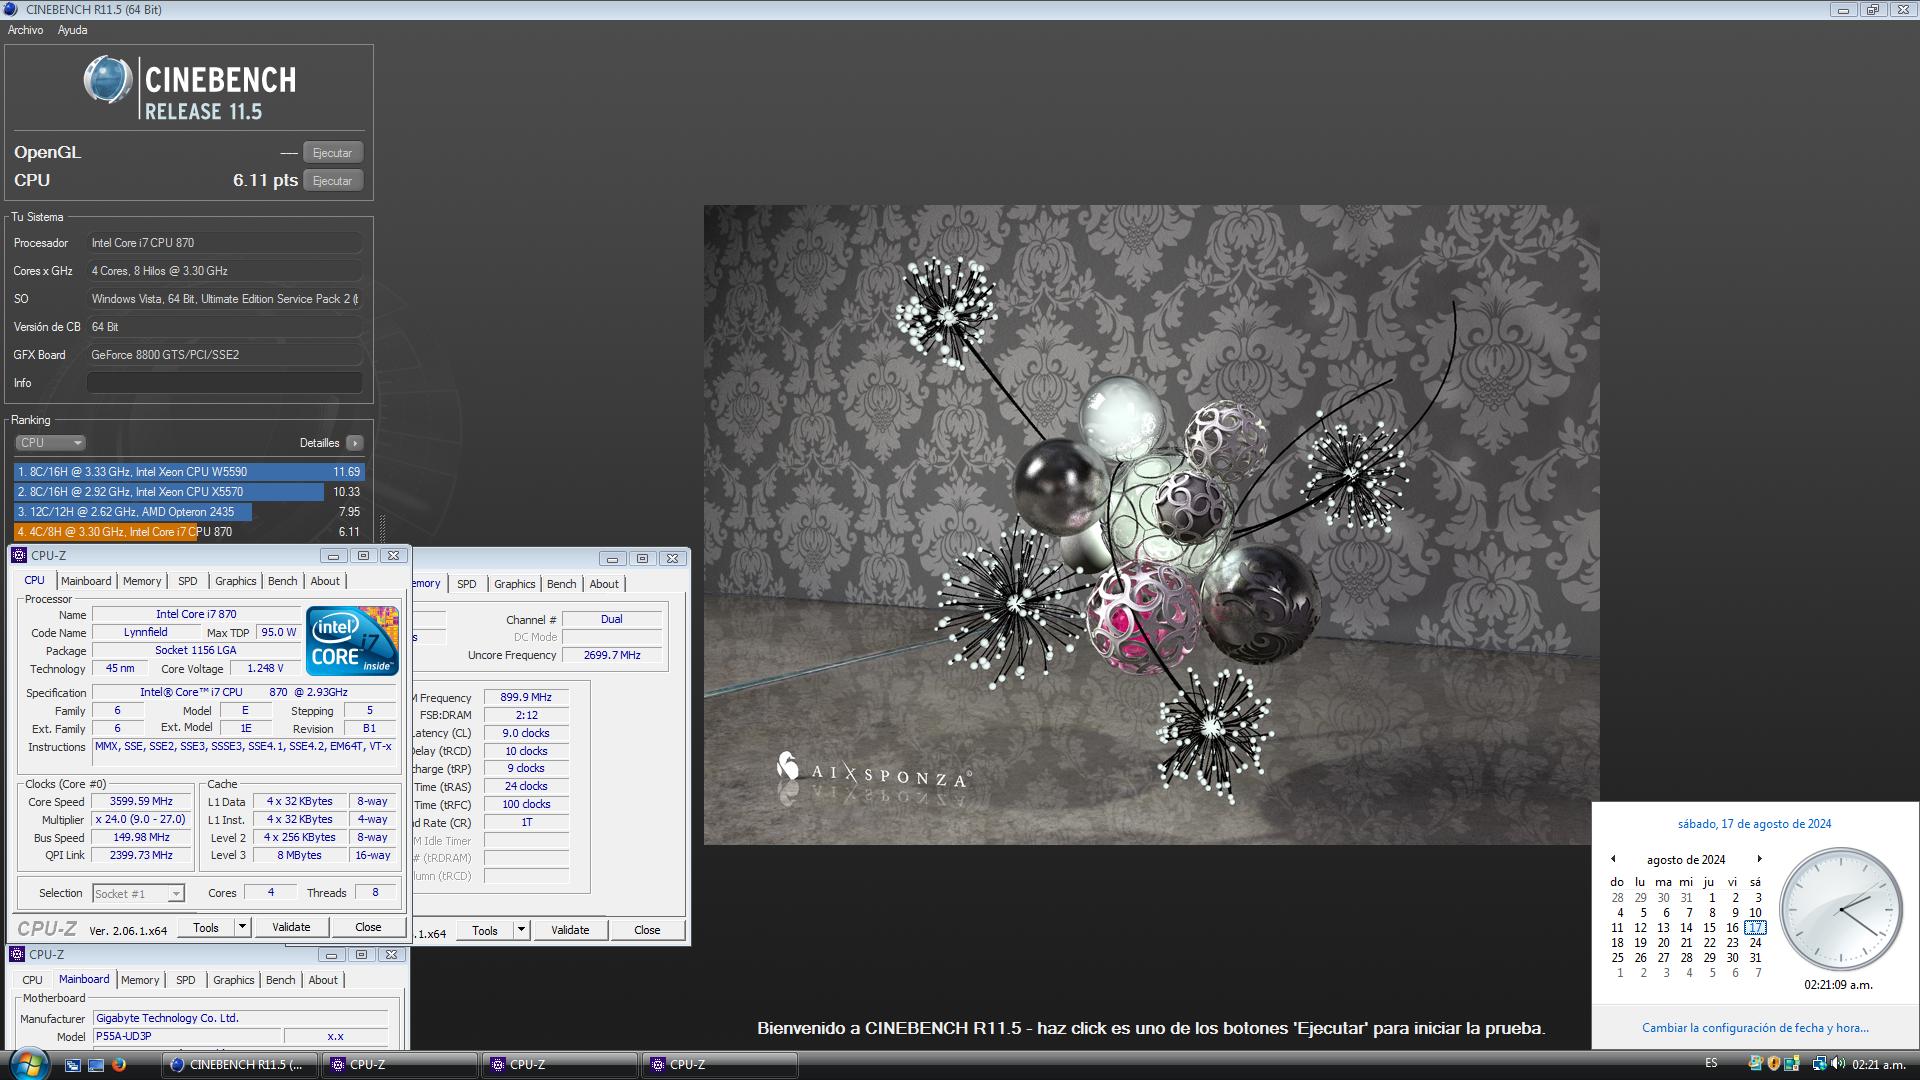This screenshot has width=1920, height=1080.
Task: Open Bench tab in Memory CPU-Z window
Action: [562, 584]
